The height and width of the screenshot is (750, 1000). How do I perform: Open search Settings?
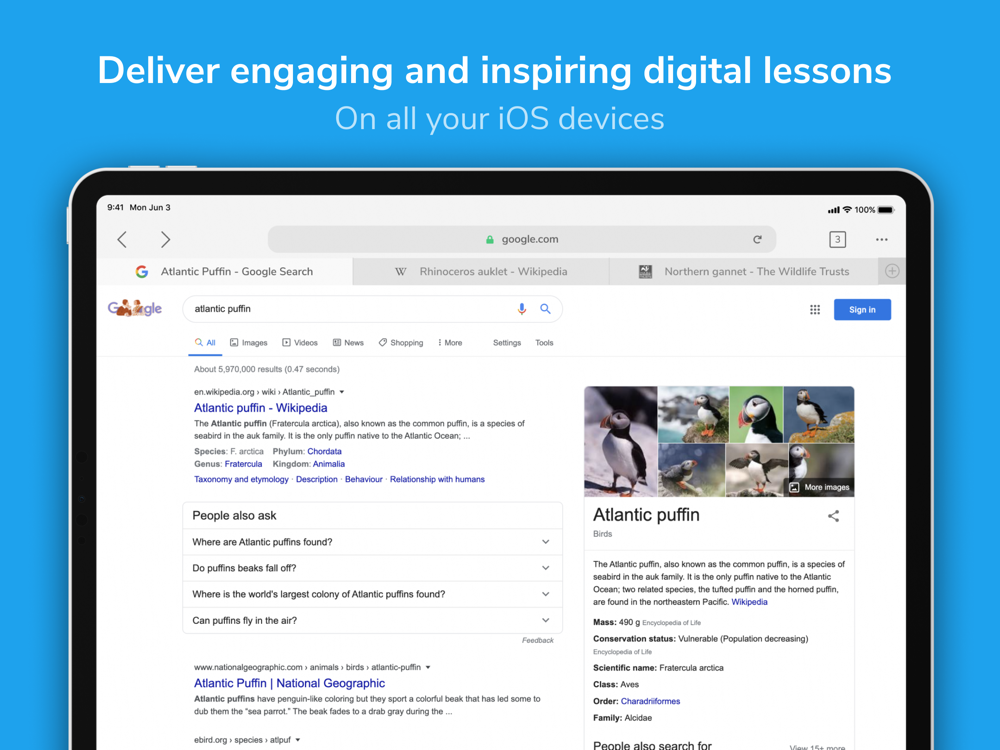[x=507, y=343]
